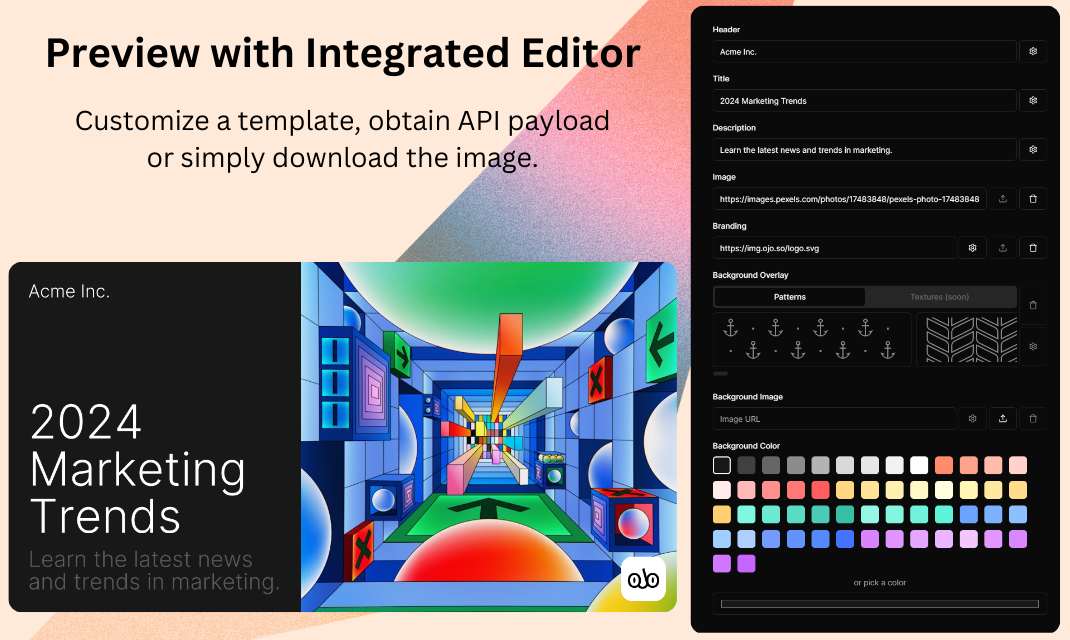This screenshot has width=1070, height=640.
Task: Delete the Image URL with trash icon
Action: pyautogui.click(x=1032, y=199)
